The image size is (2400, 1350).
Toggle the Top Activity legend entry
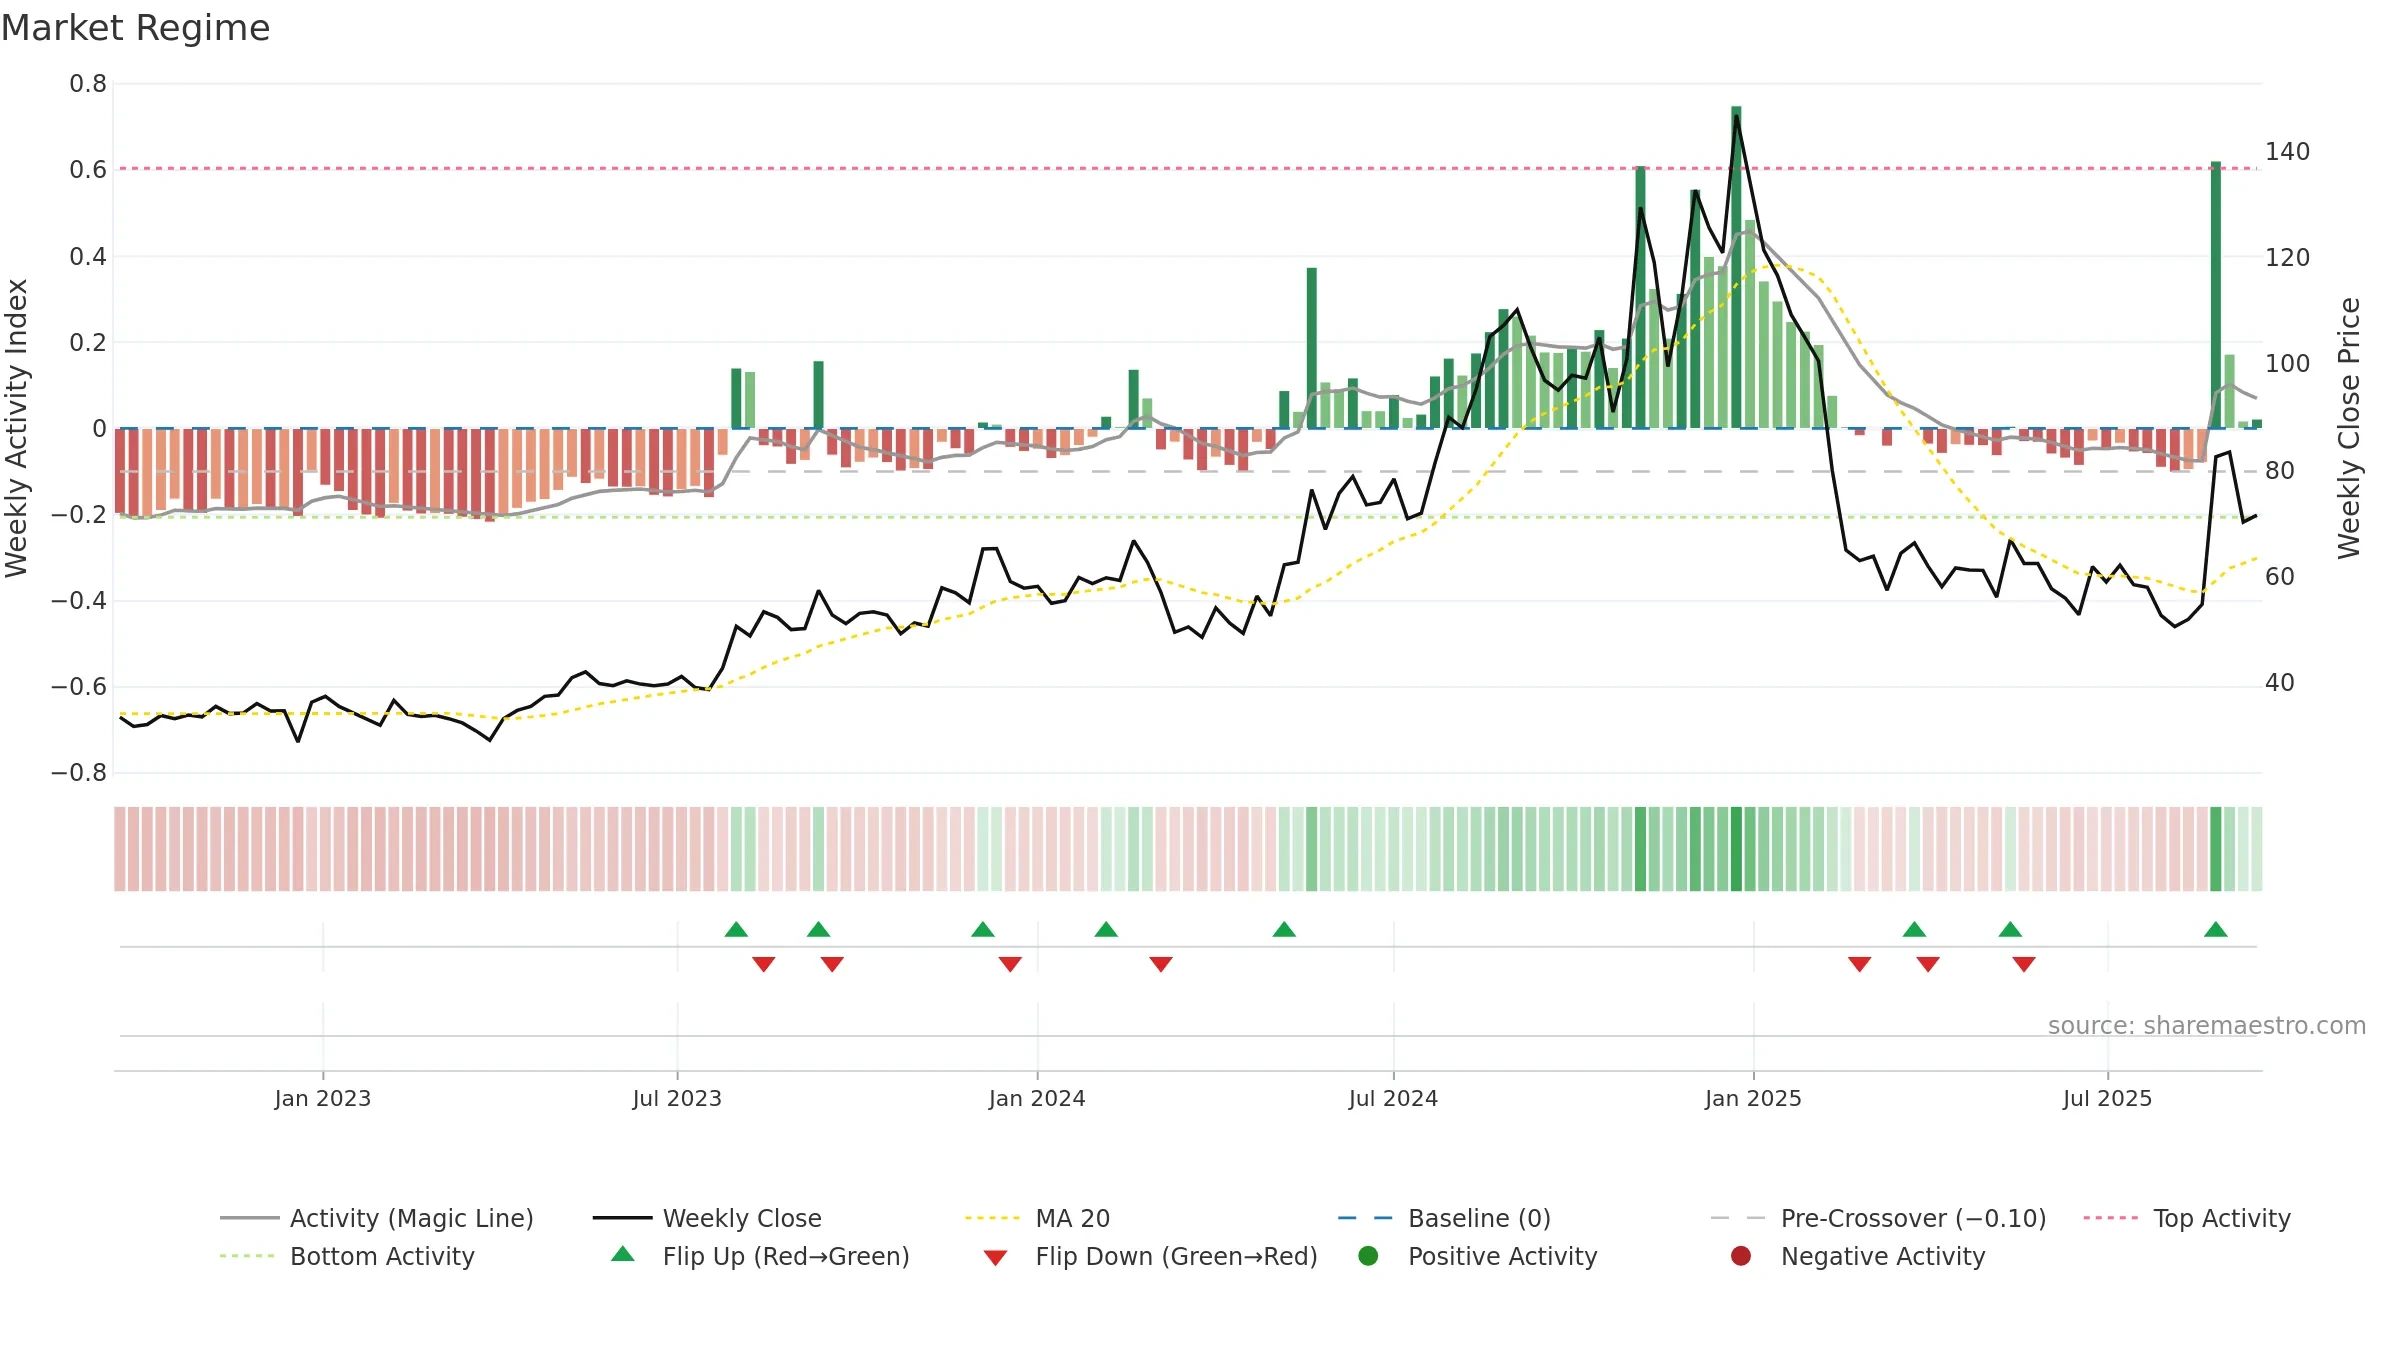2187,1218
